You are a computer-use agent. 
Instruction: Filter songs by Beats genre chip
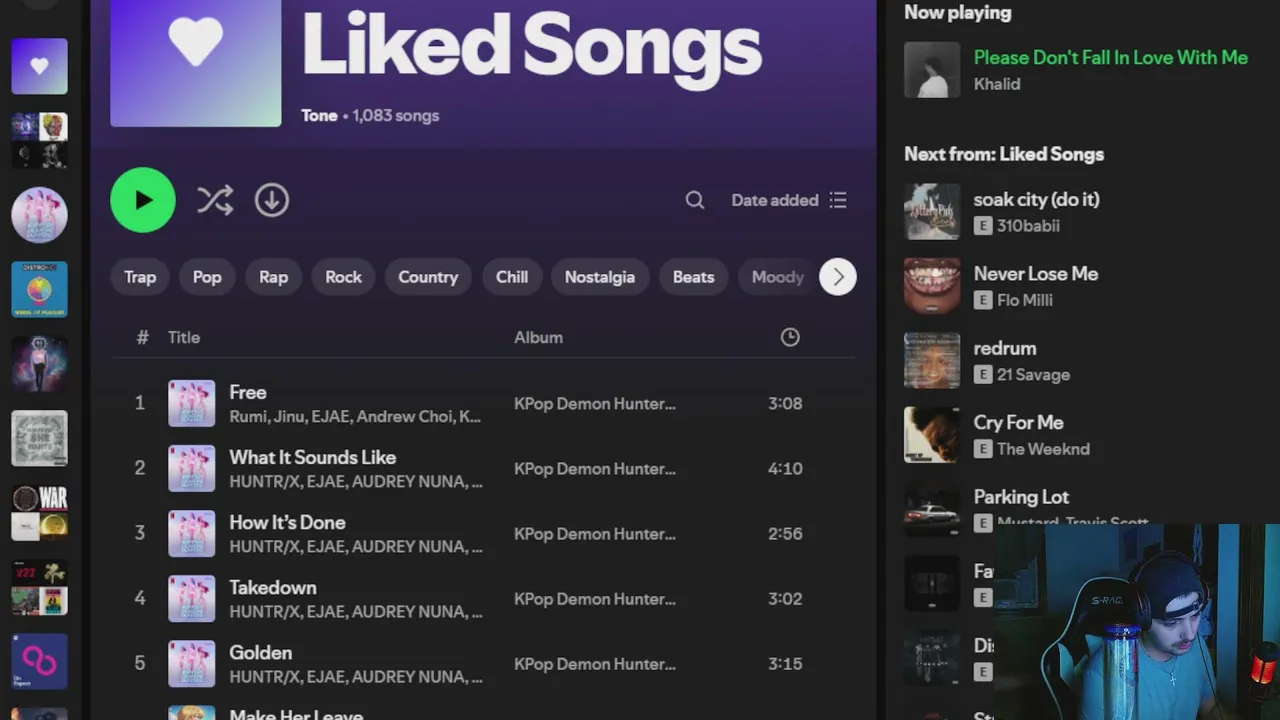(693, 277)
